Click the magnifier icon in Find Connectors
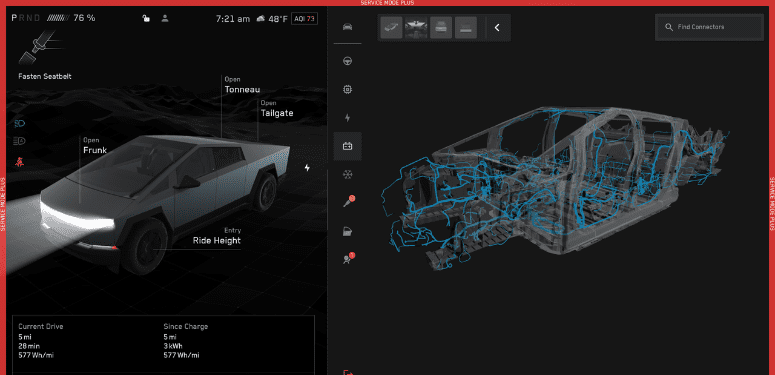This screenshot has height=375, width=775. pos(669,27)
